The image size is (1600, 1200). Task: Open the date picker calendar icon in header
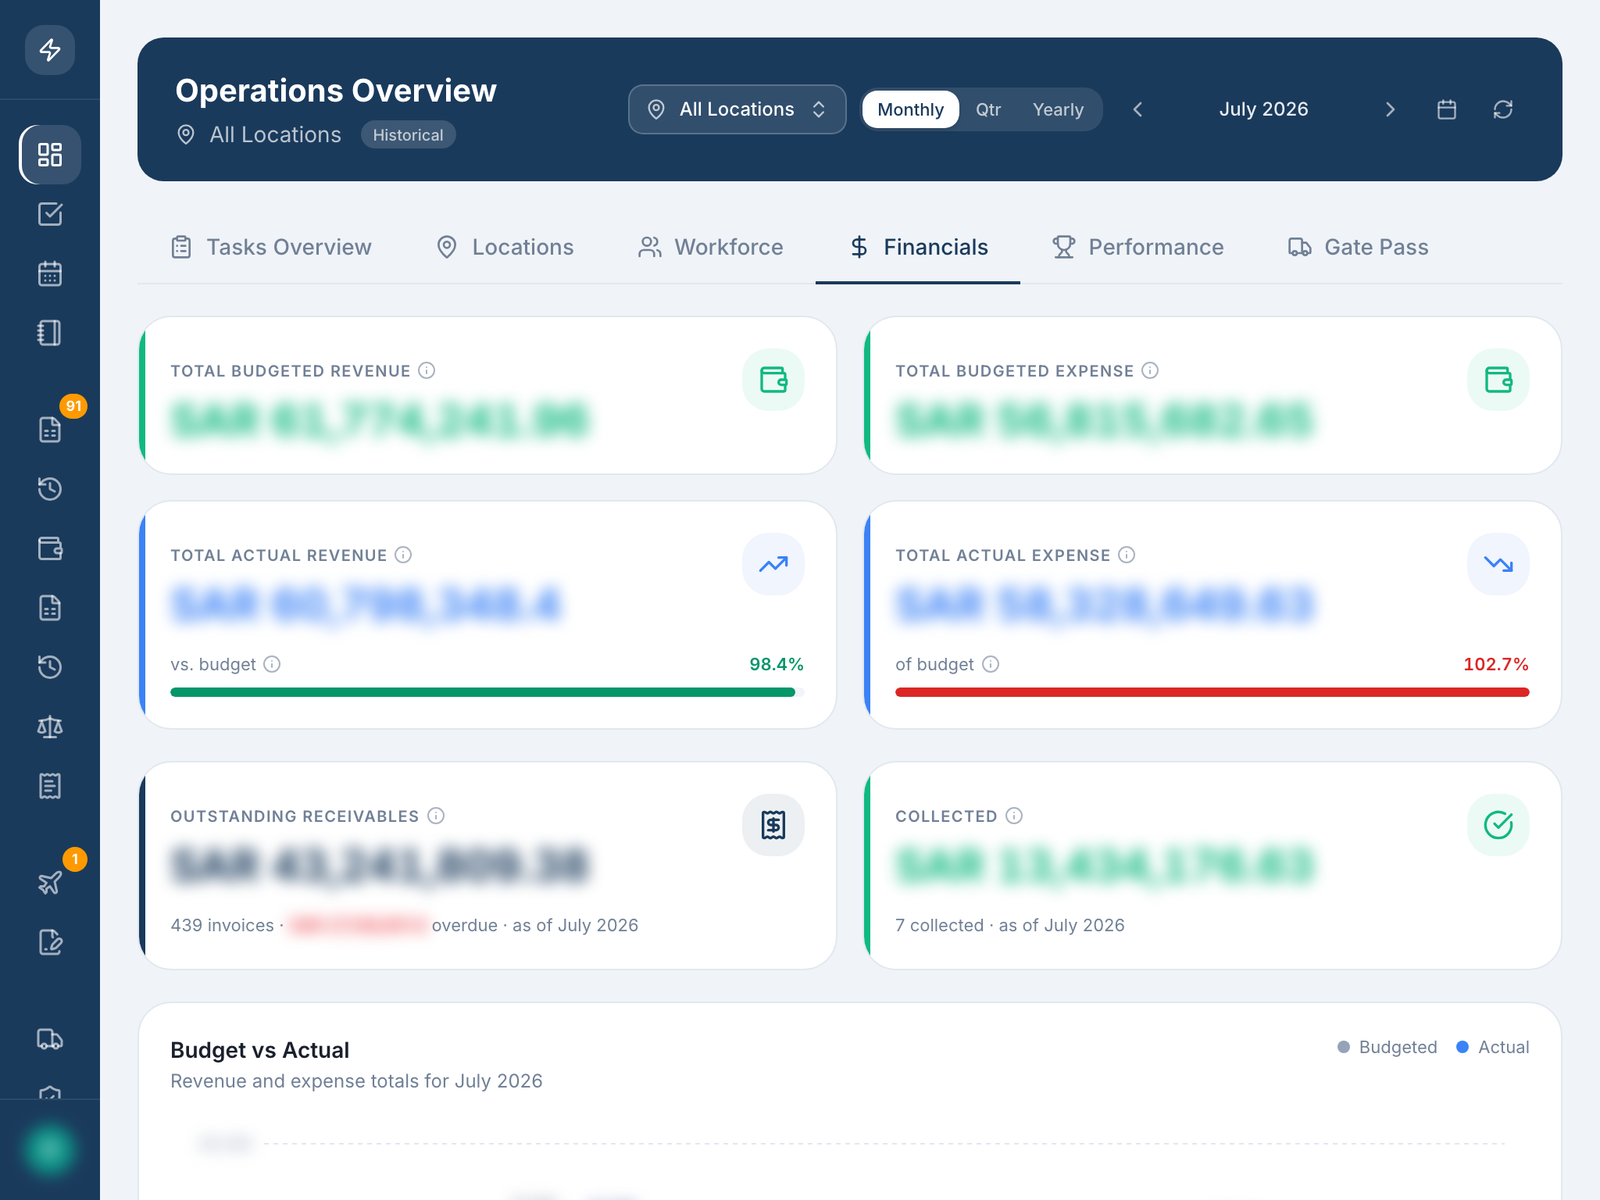tap(1447, 109)
